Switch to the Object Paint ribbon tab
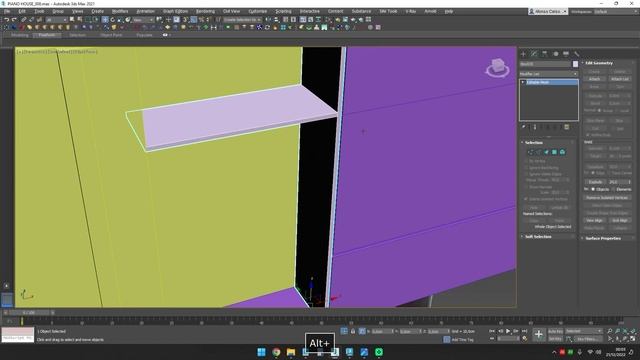This screenshot has height=360, width=640. [111, 35]
